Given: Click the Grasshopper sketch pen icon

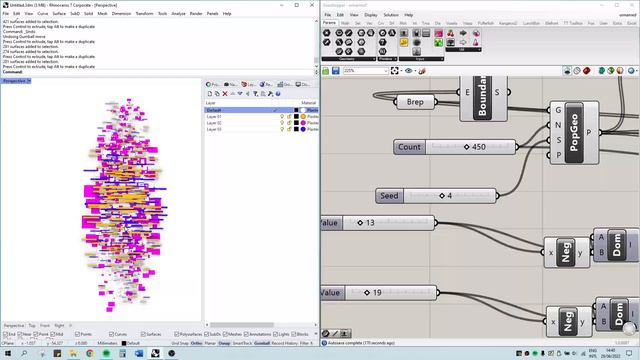Looking at the screenshot, I should (422, 71).
